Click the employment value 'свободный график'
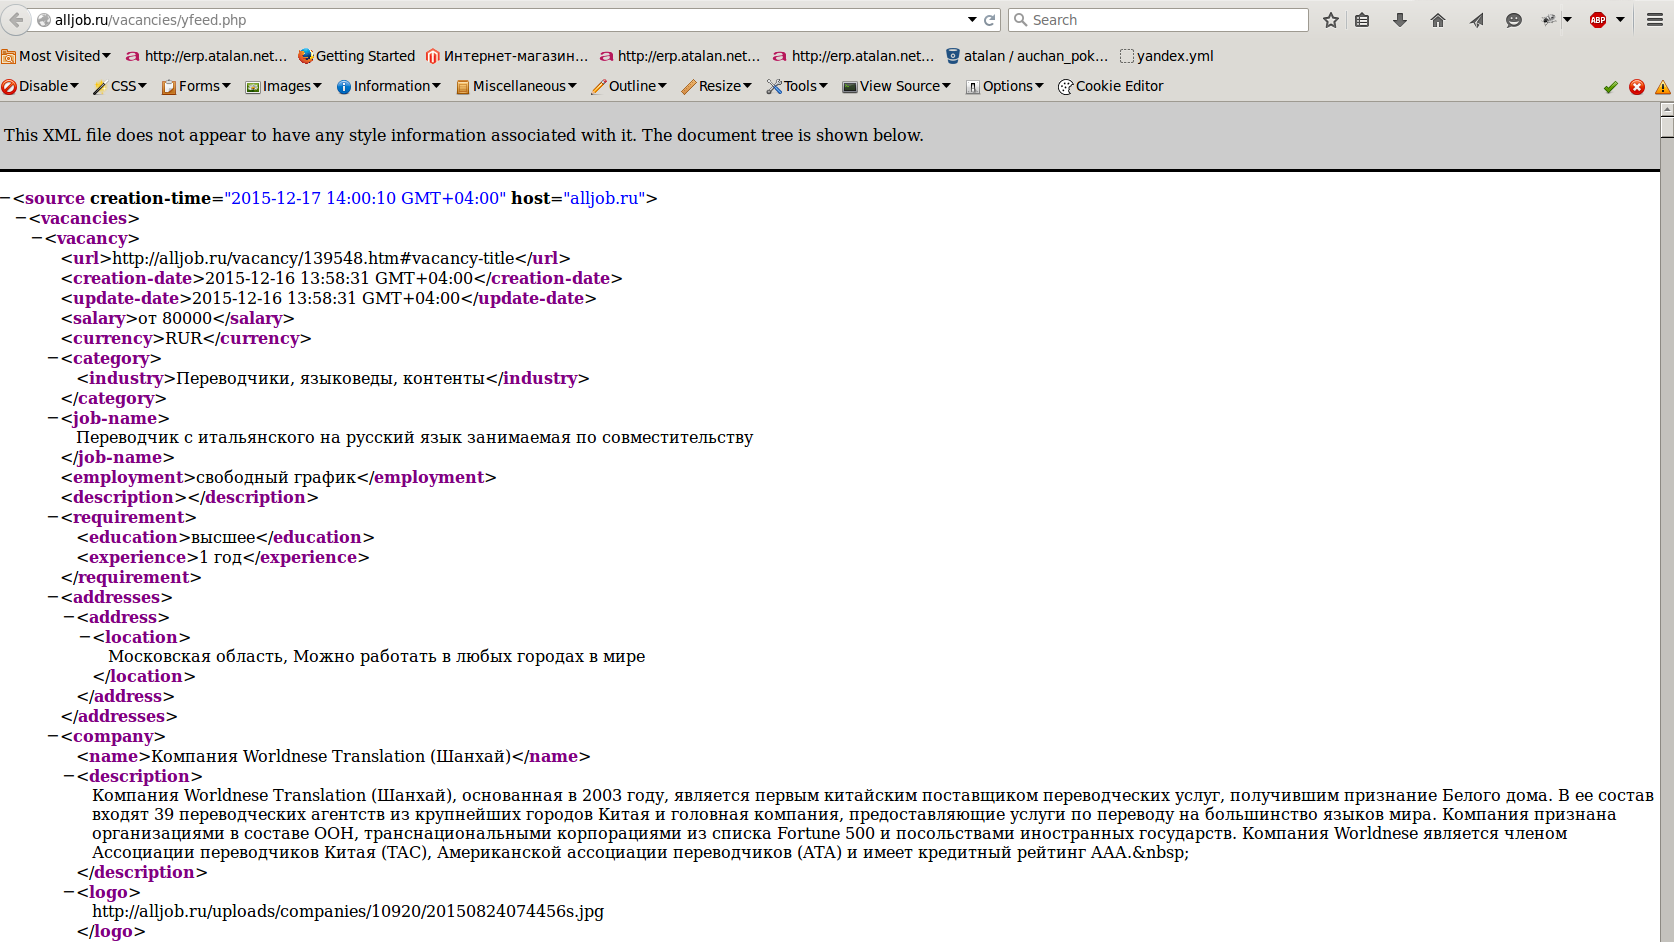 tap(276, 477)
